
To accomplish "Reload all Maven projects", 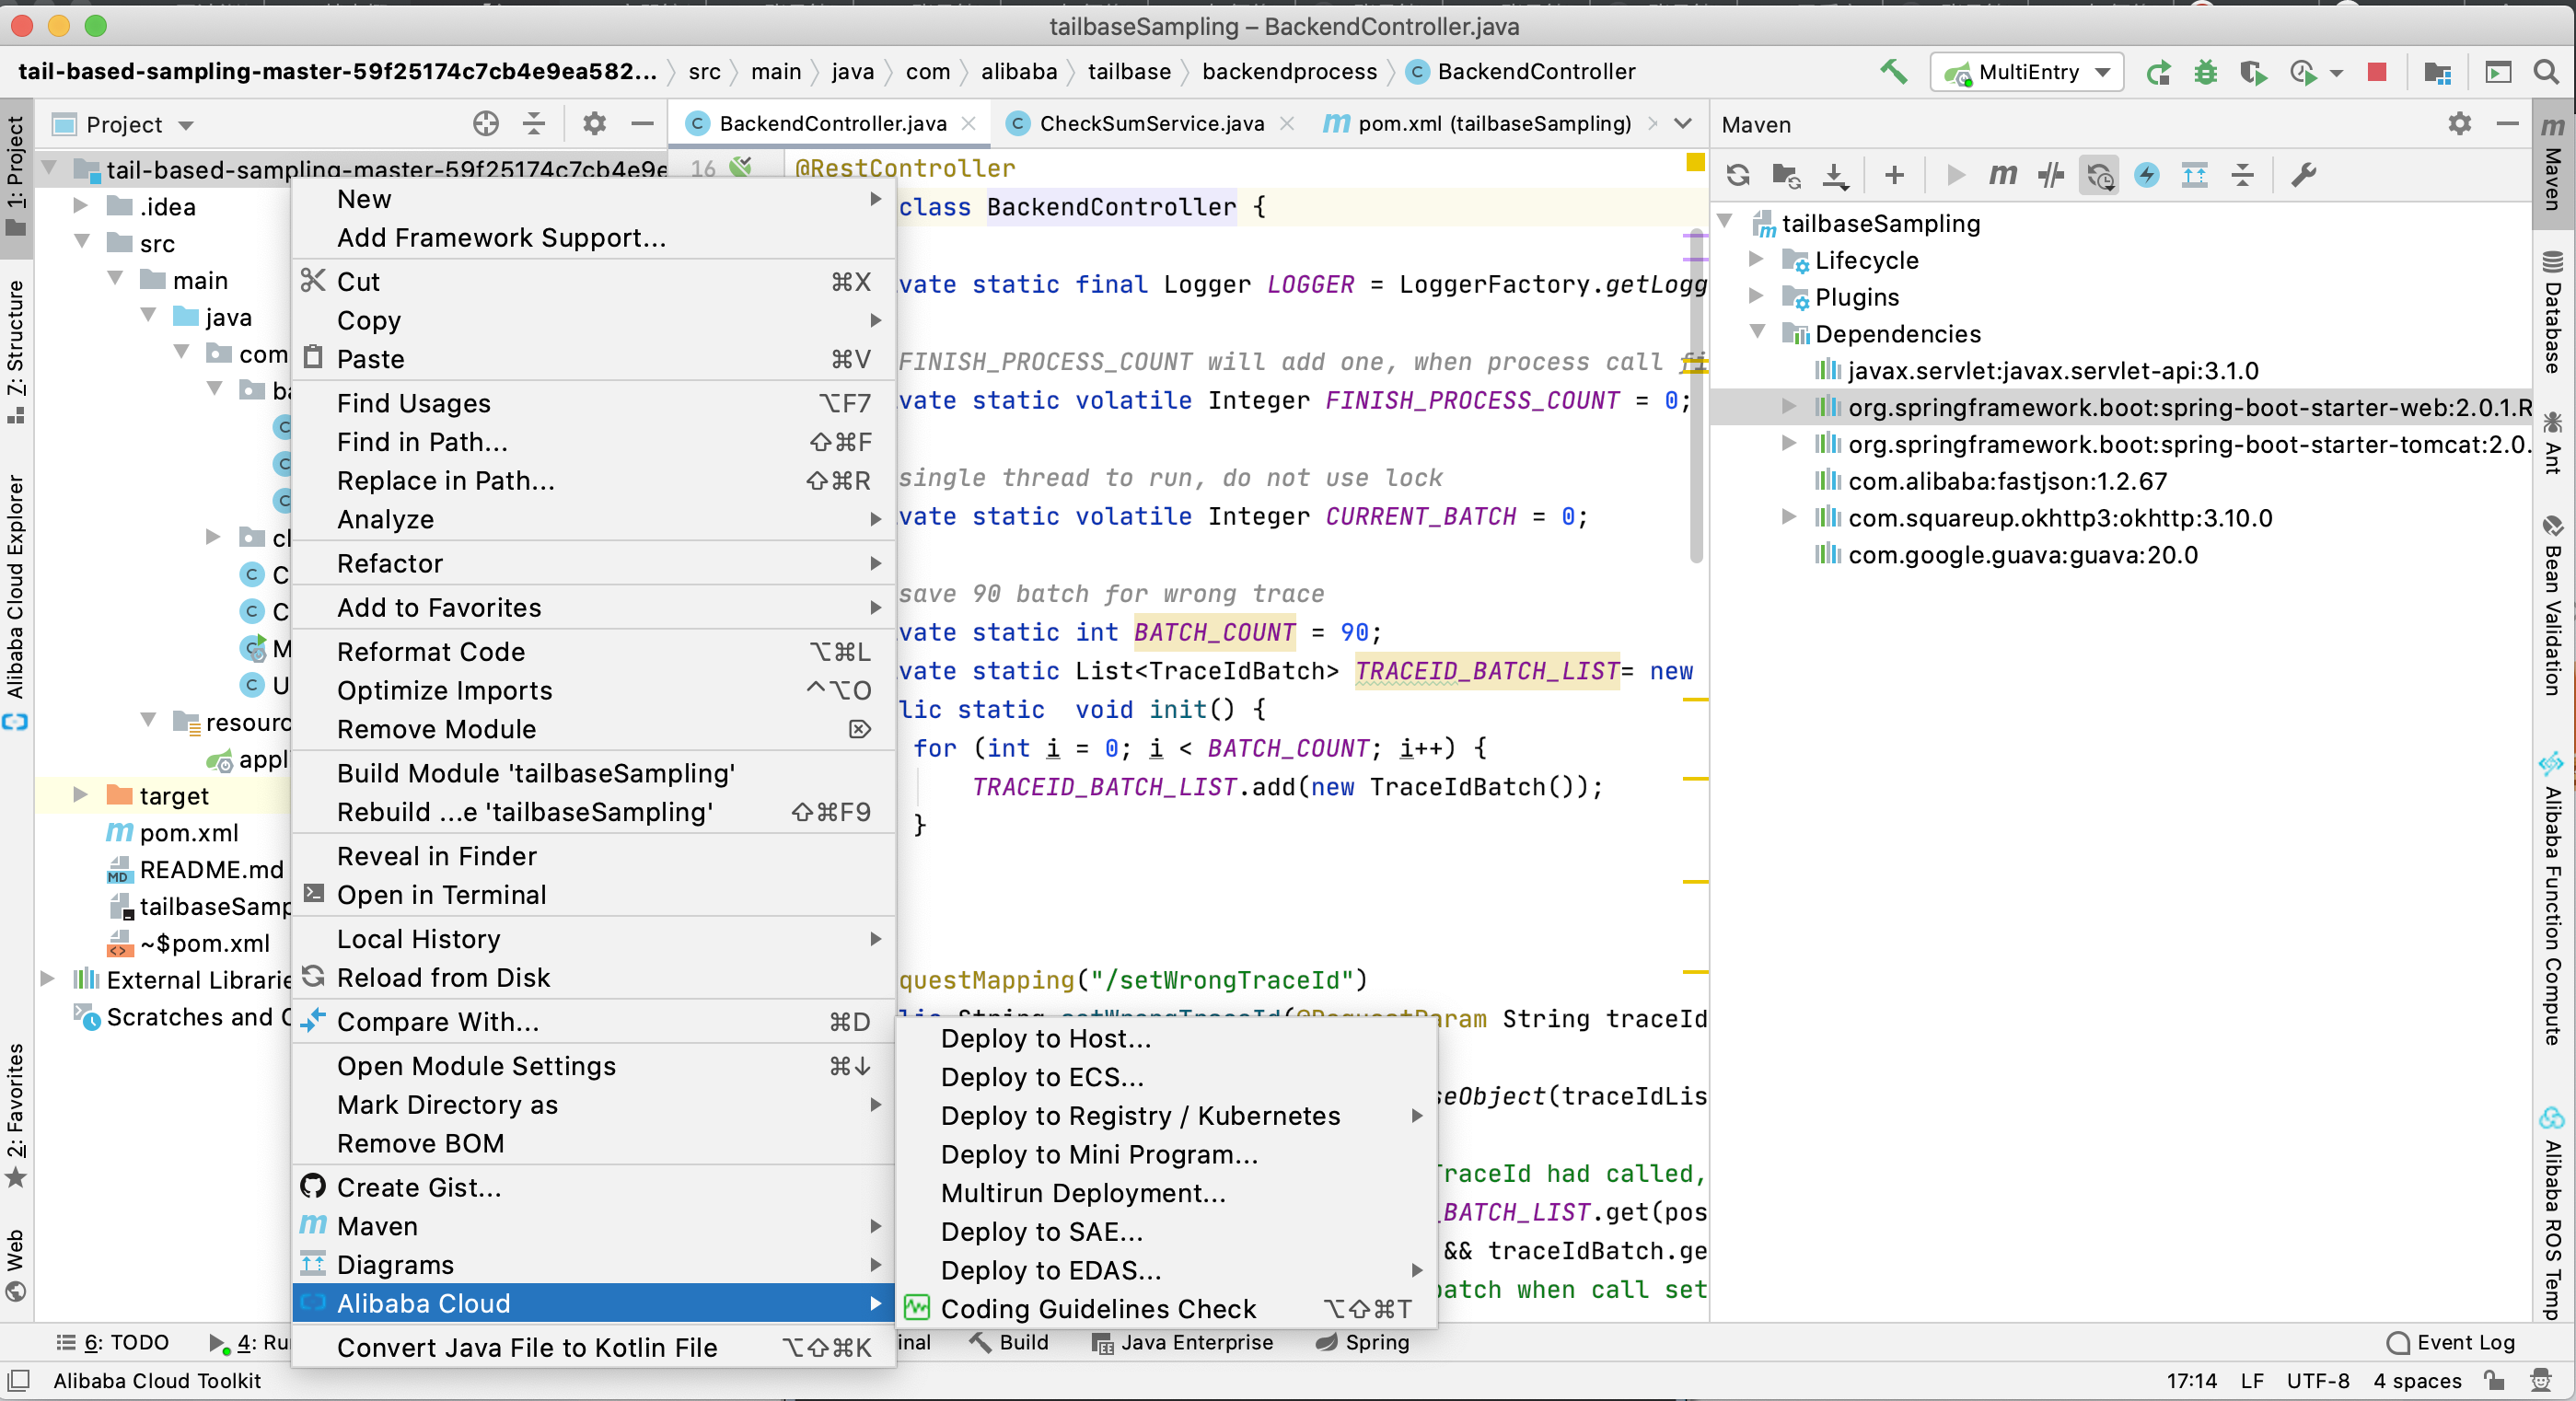I will tap(1738, 175).
